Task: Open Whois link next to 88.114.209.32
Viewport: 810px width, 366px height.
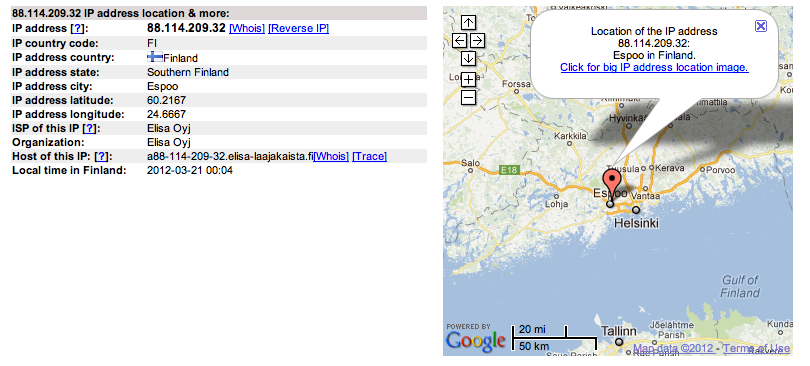Action: coord(247,28)
